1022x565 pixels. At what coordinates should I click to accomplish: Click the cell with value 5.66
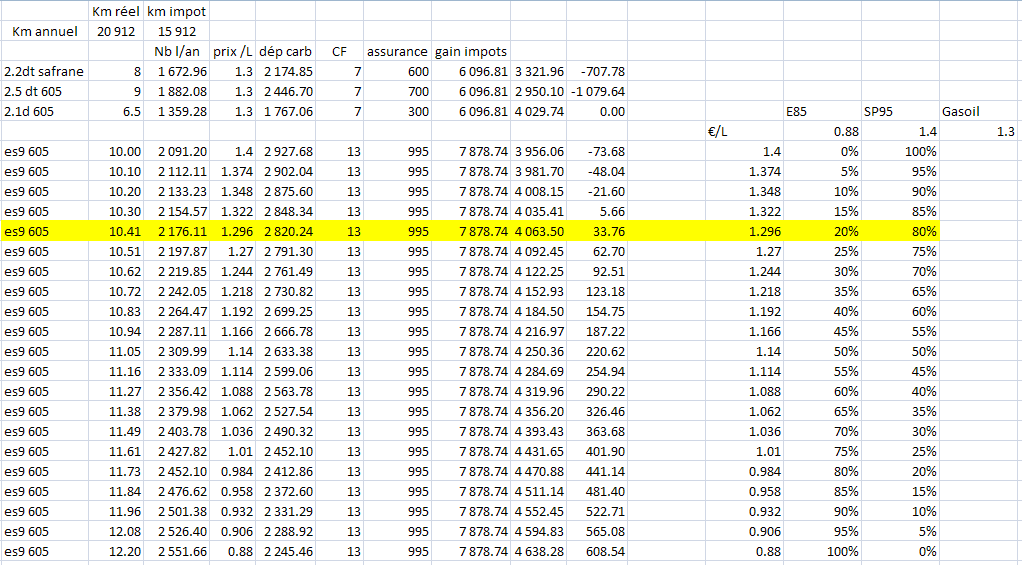click(596, 212)
